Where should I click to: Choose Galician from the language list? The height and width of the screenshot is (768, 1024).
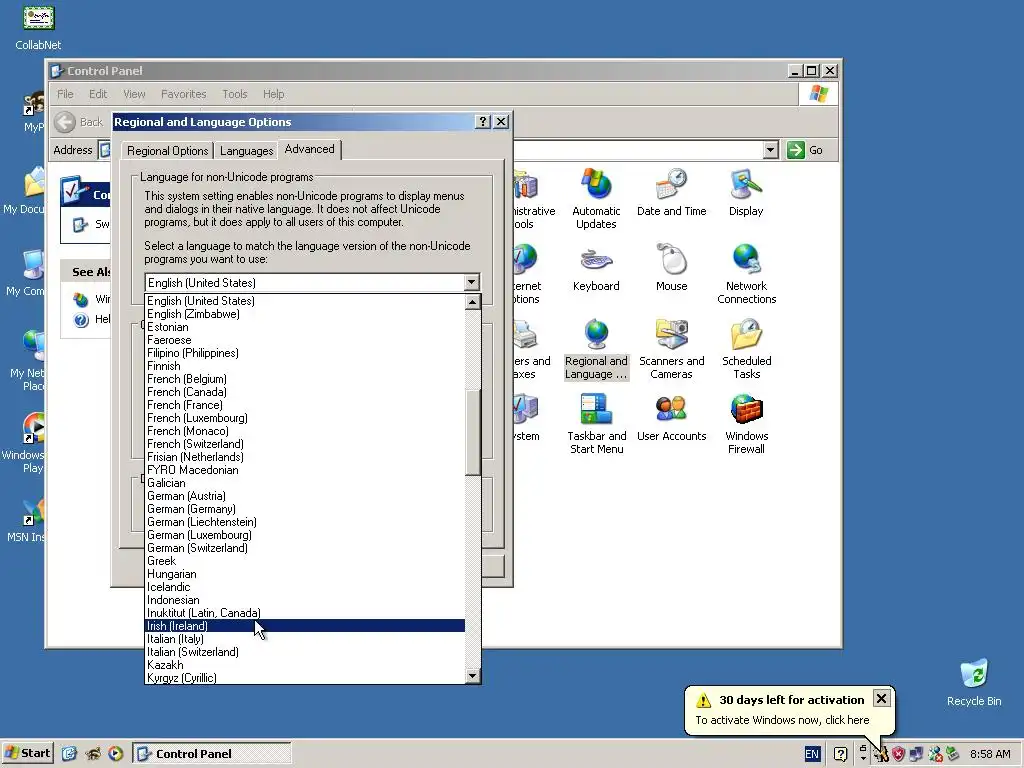(305, 483)
